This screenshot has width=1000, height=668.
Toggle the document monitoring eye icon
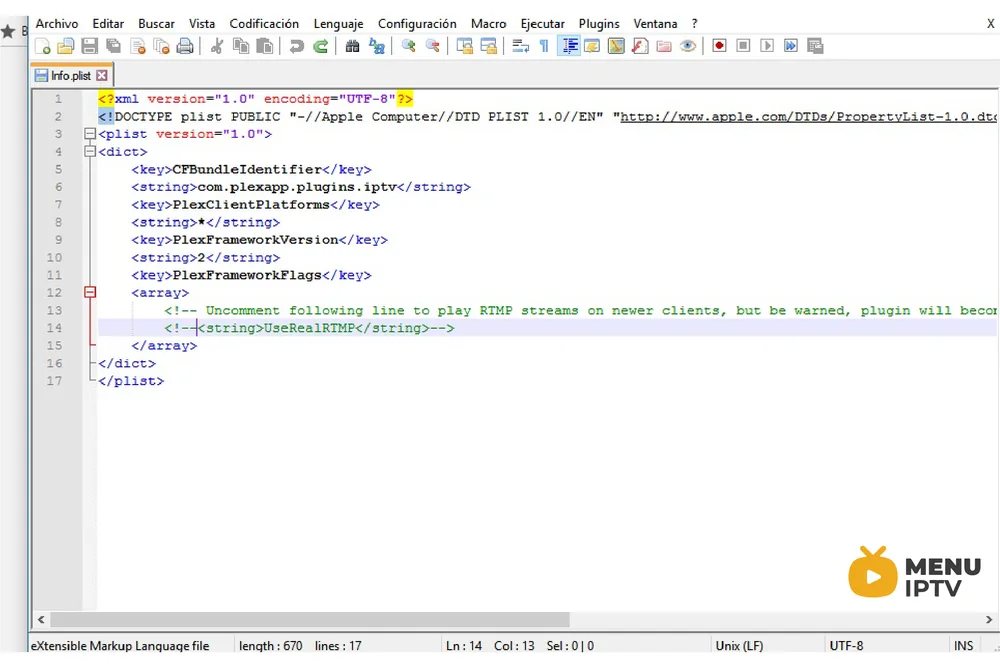coord(688,46)
